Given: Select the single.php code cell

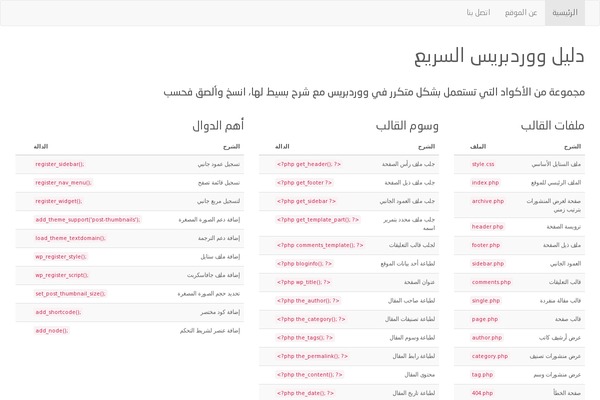Looking at the screenshot, I should (486, 300).
